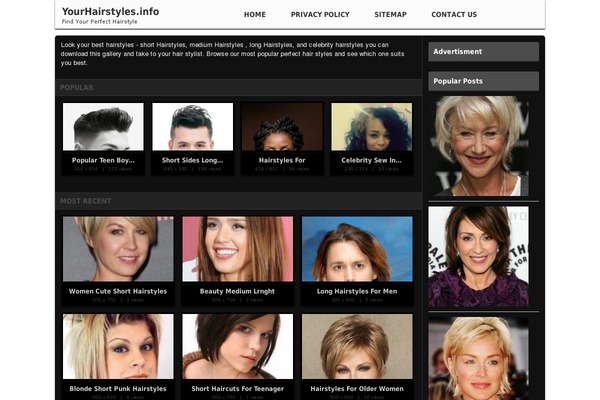Image resolution: width=600 pixels, height=400 pixels.
Task: Click the 'Beauty Medium Lrnght' title
Action: click(x=237, y=291)
